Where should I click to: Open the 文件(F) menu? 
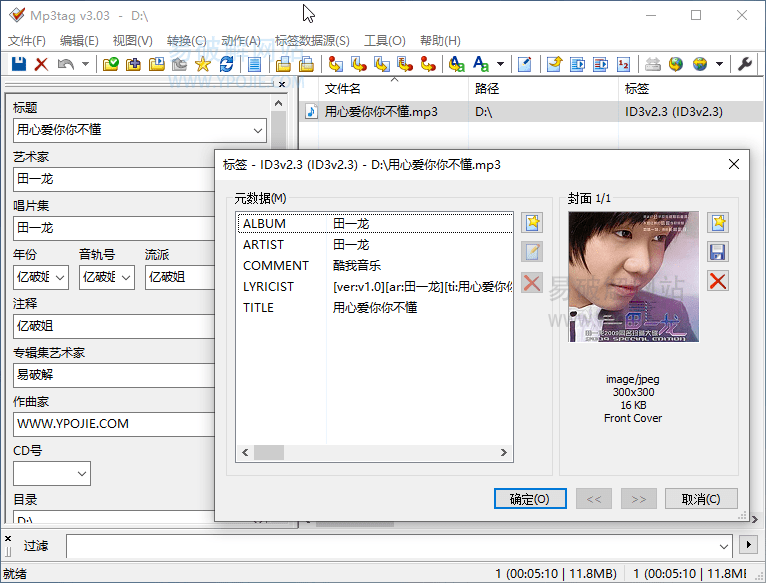(x=27, y=41)
